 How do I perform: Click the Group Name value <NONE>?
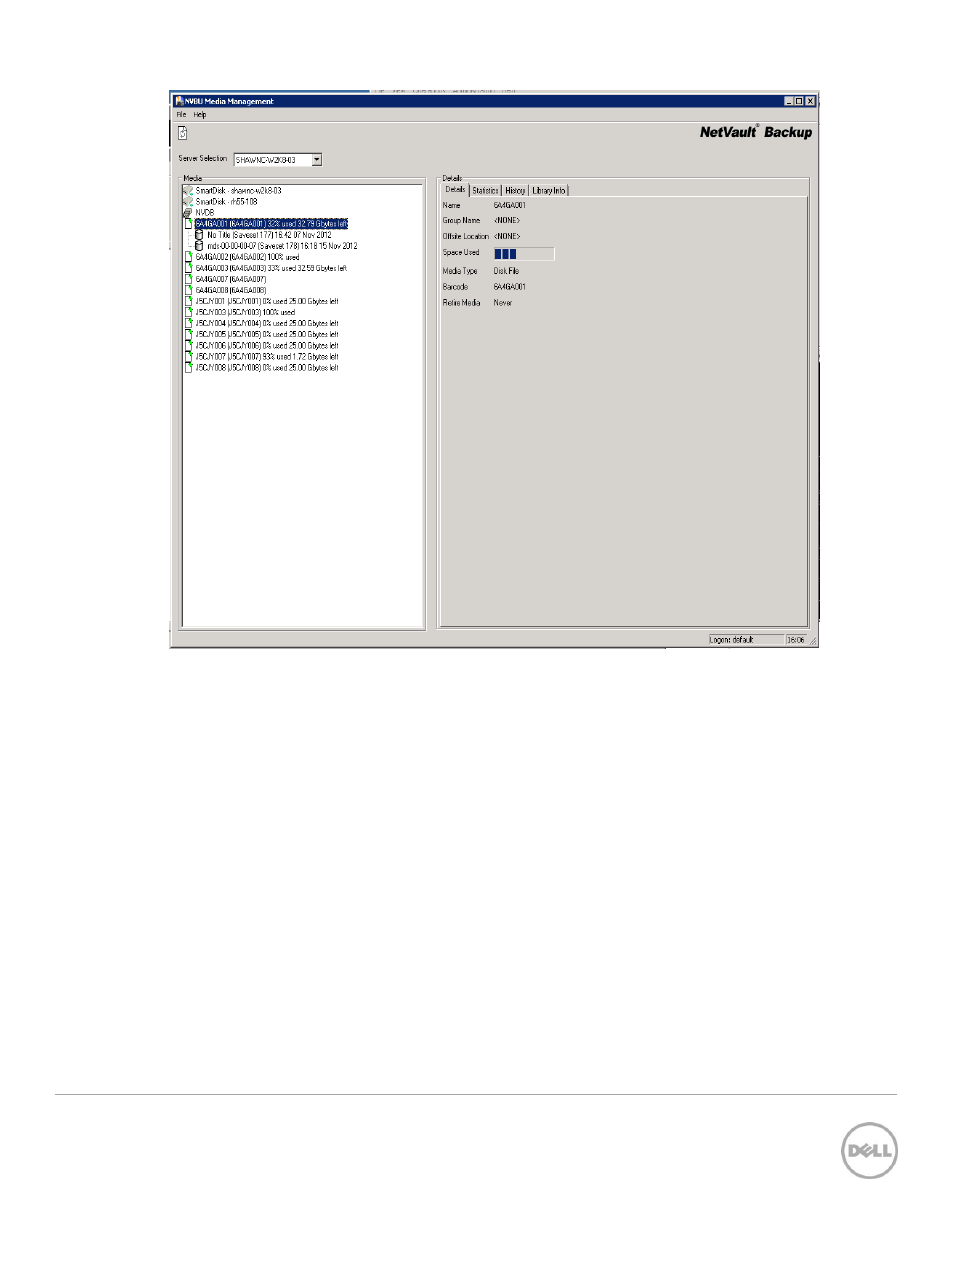pyautogui.click(x=507, y=220)
